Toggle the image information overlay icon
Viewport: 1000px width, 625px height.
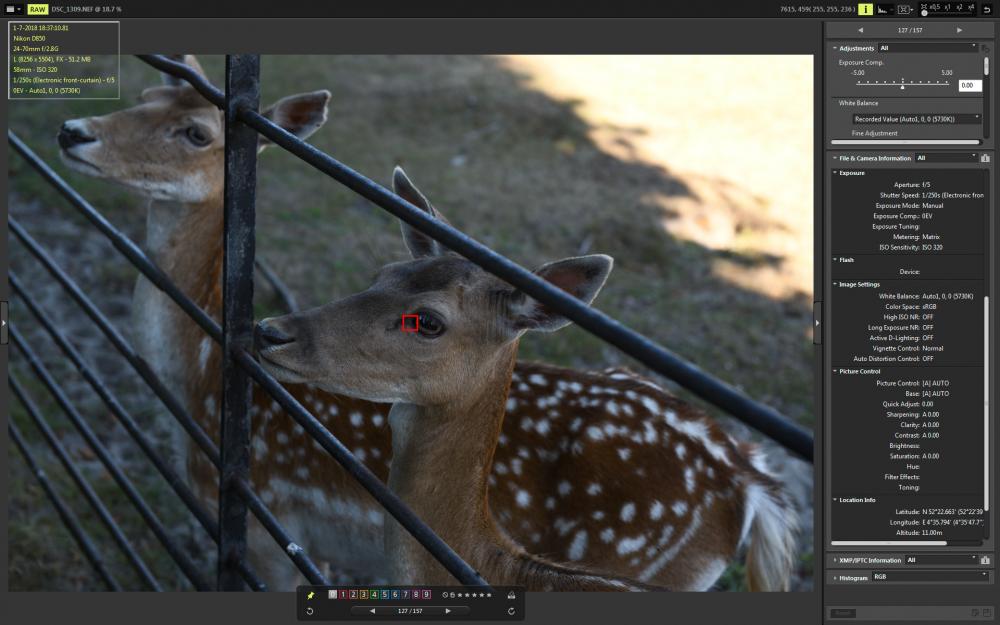tap(865, 9)
